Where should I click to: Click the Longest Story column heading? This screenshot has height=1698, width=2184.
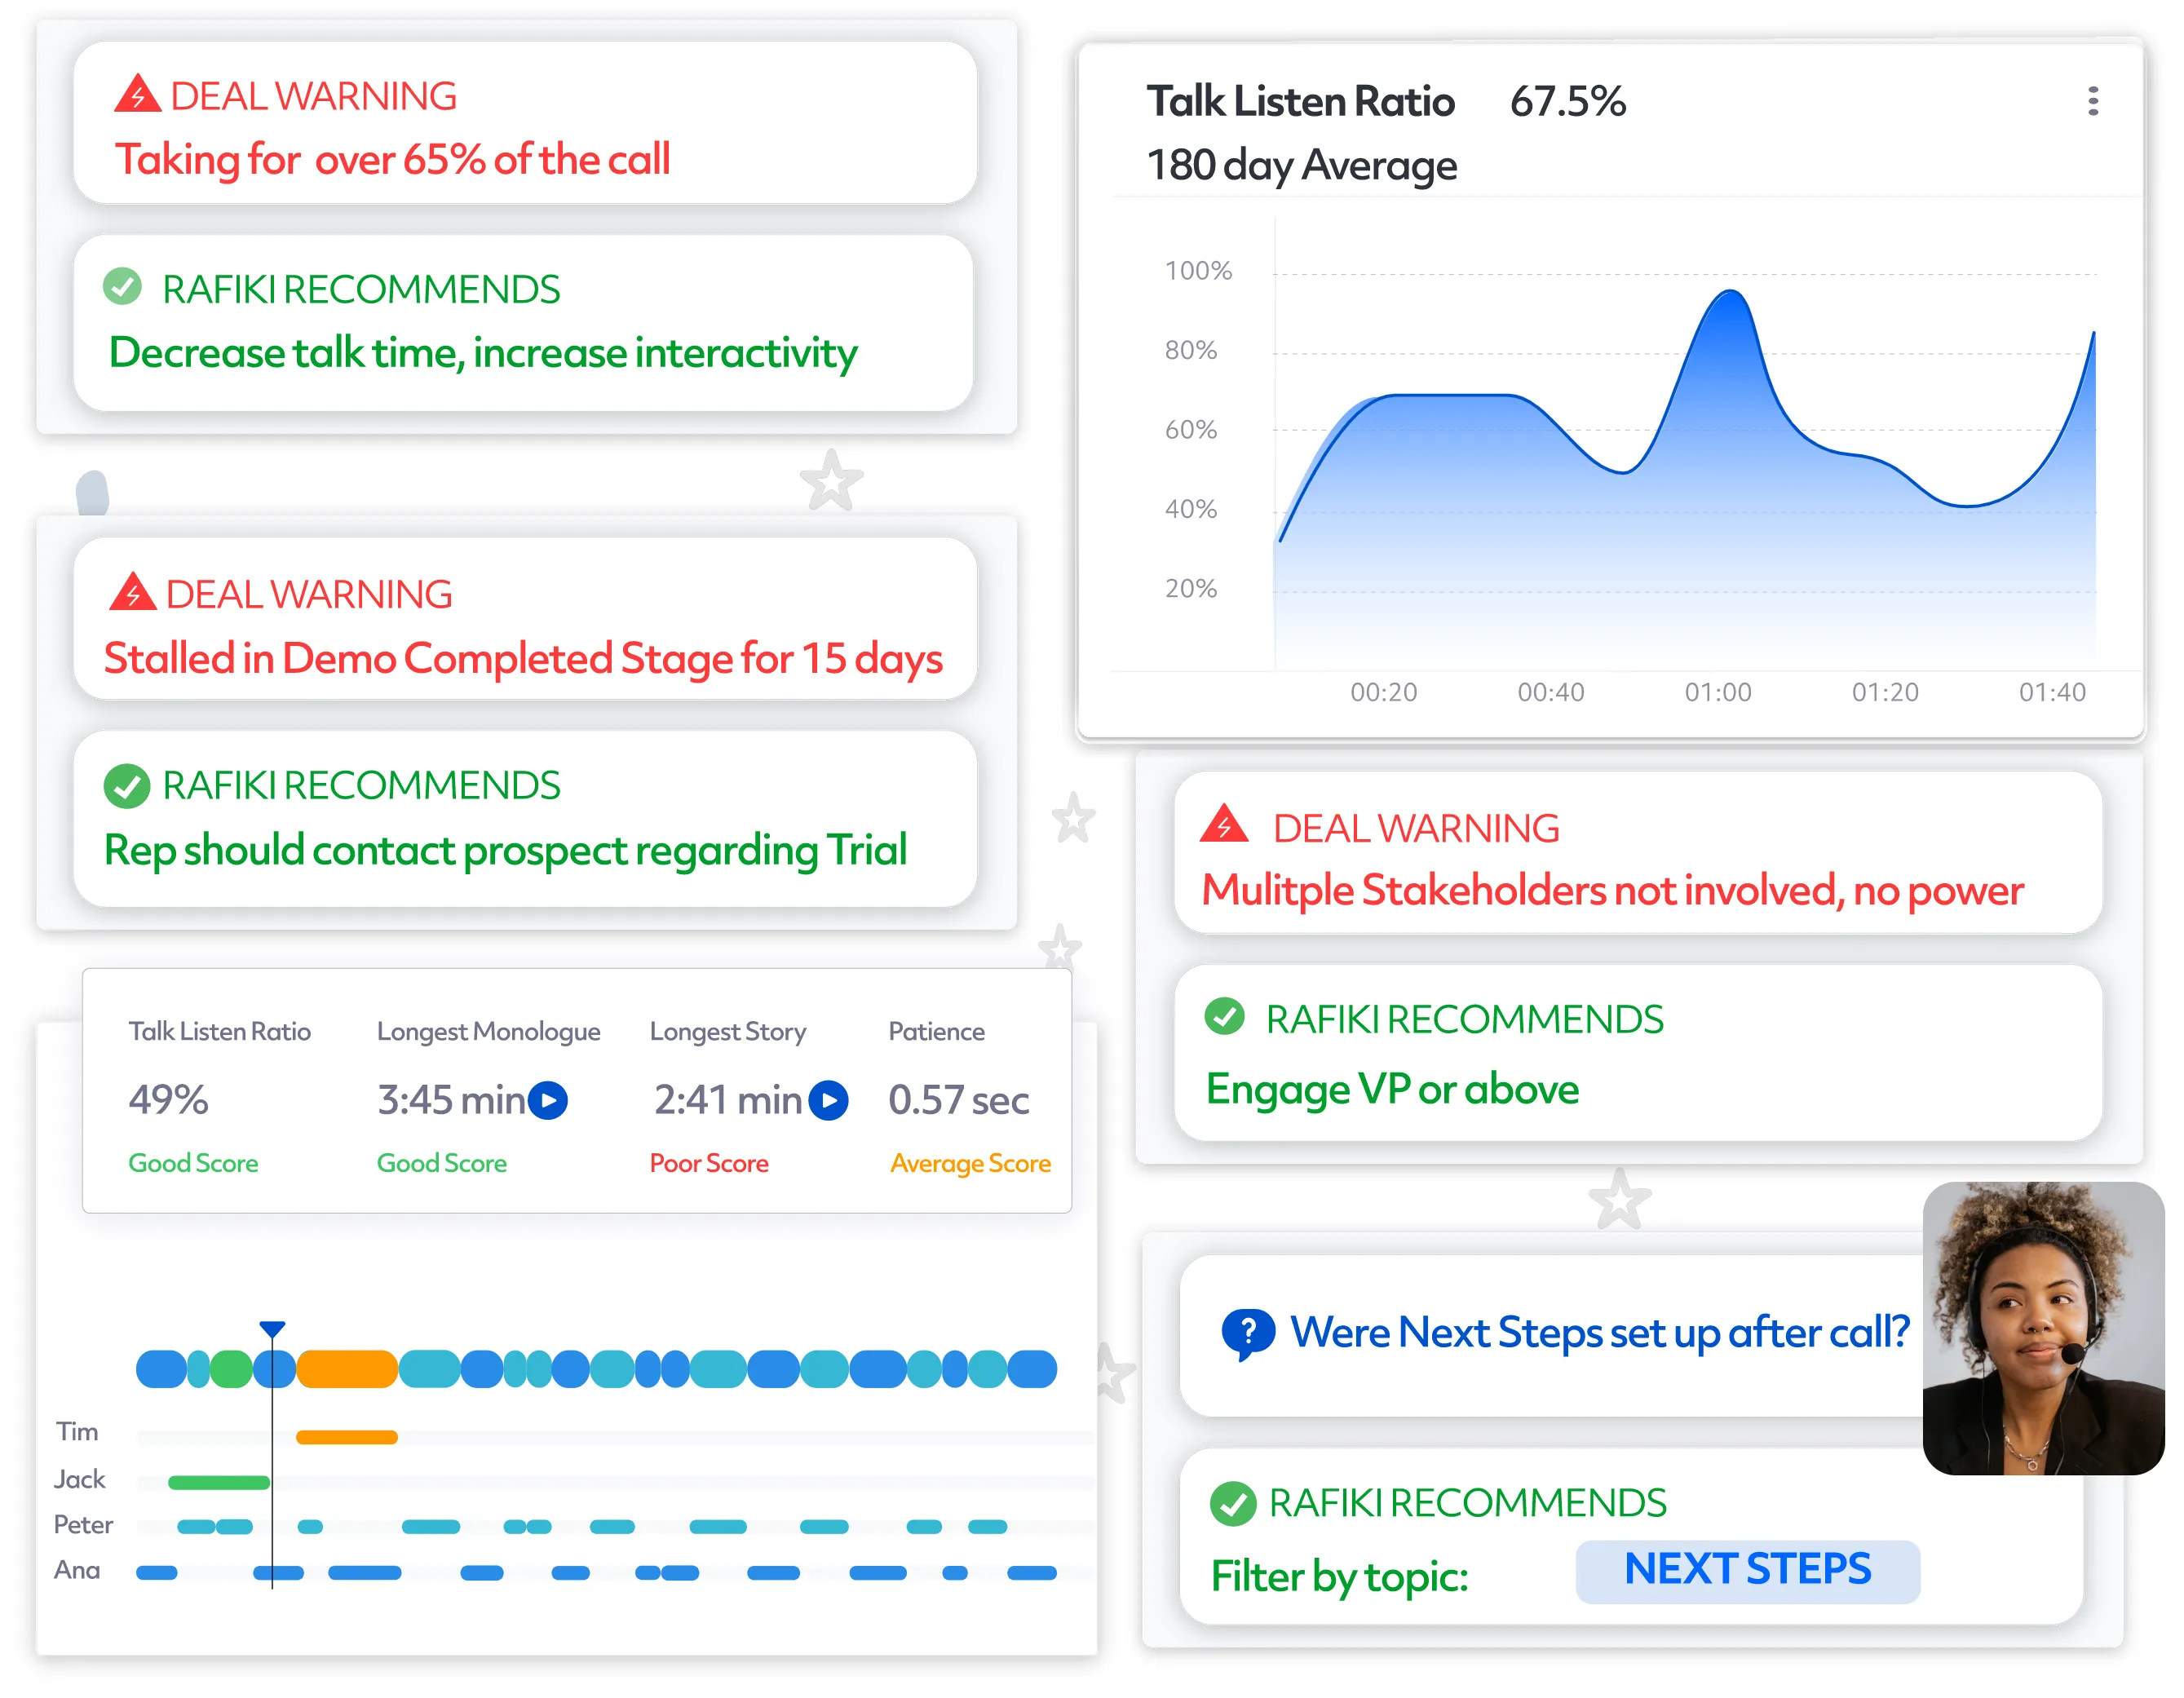[728, 1032]
